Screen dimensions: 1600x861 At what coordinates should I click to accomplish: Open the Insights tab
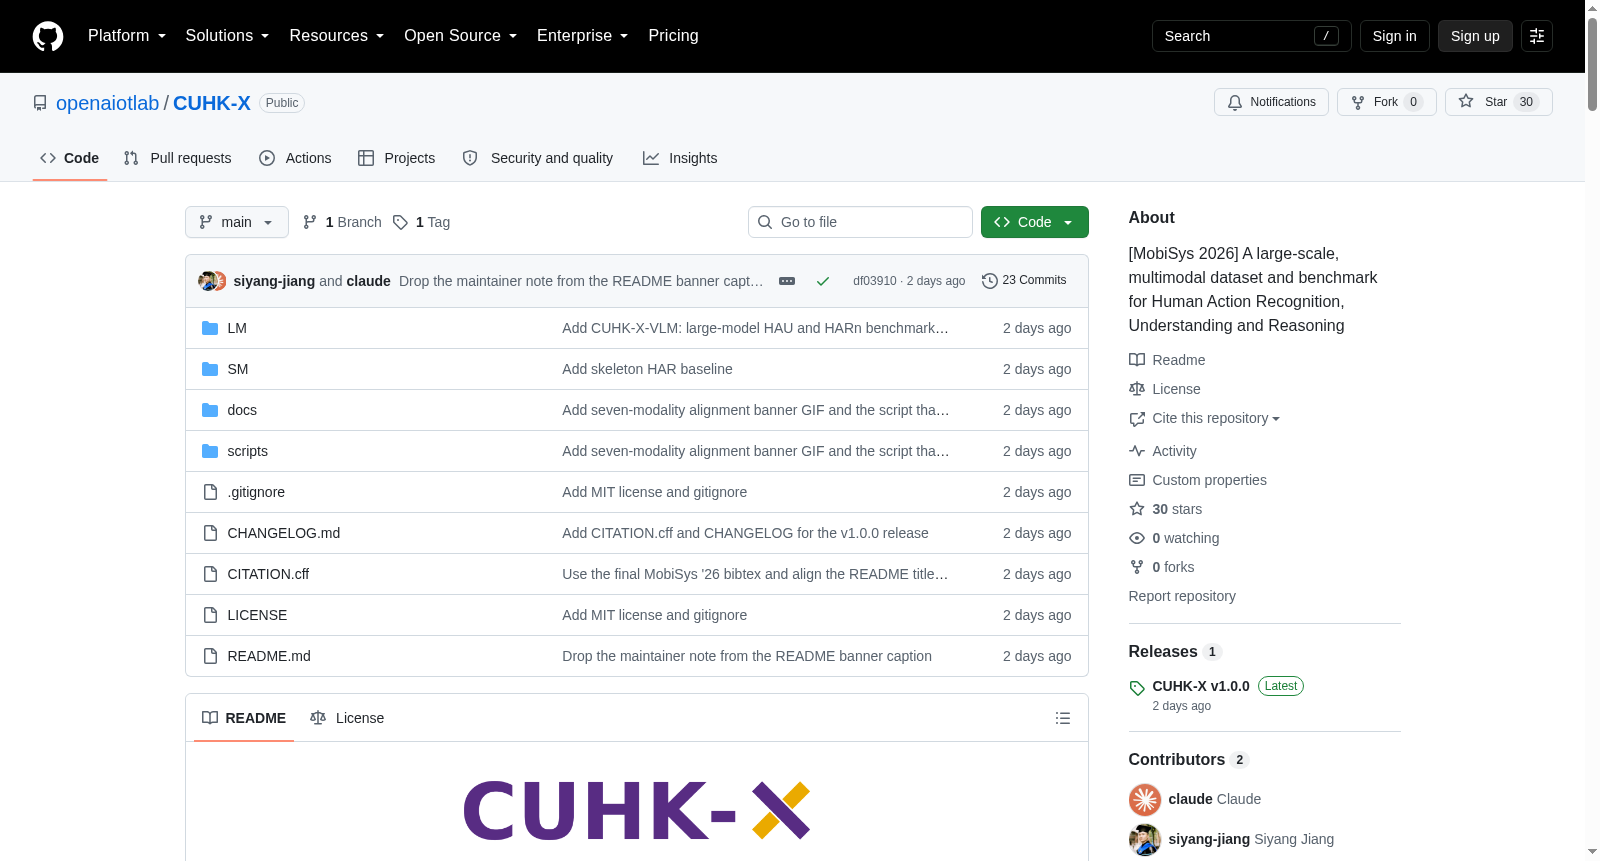(680, 158)
